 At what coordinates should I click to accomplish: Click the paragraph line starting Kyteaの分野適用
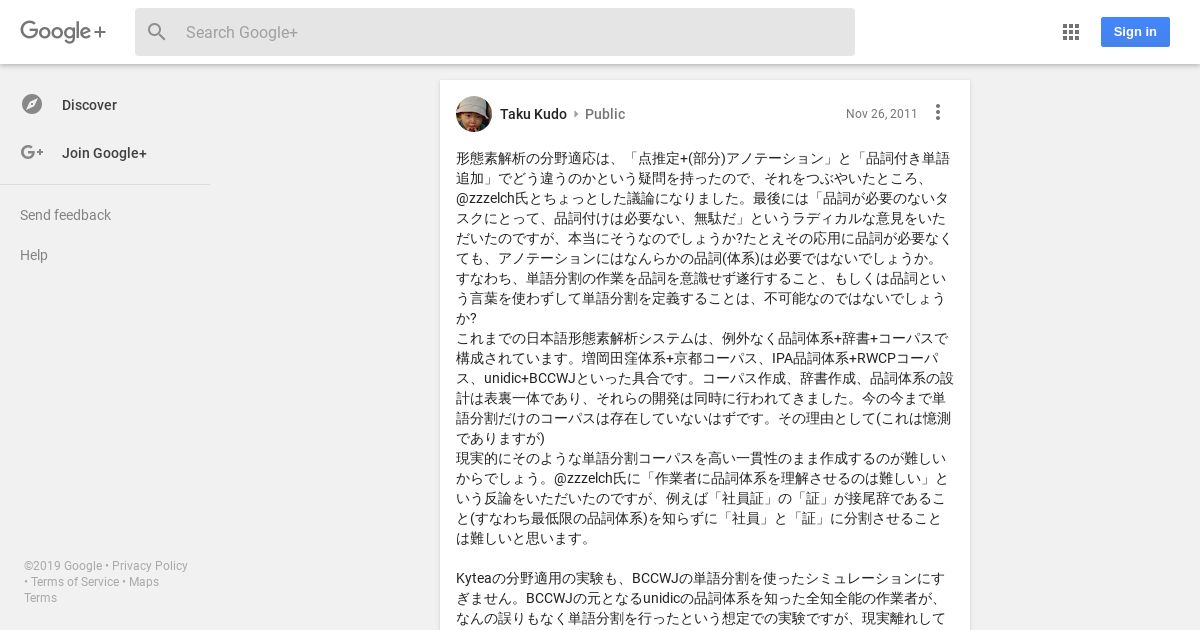[x=700, y=578]
